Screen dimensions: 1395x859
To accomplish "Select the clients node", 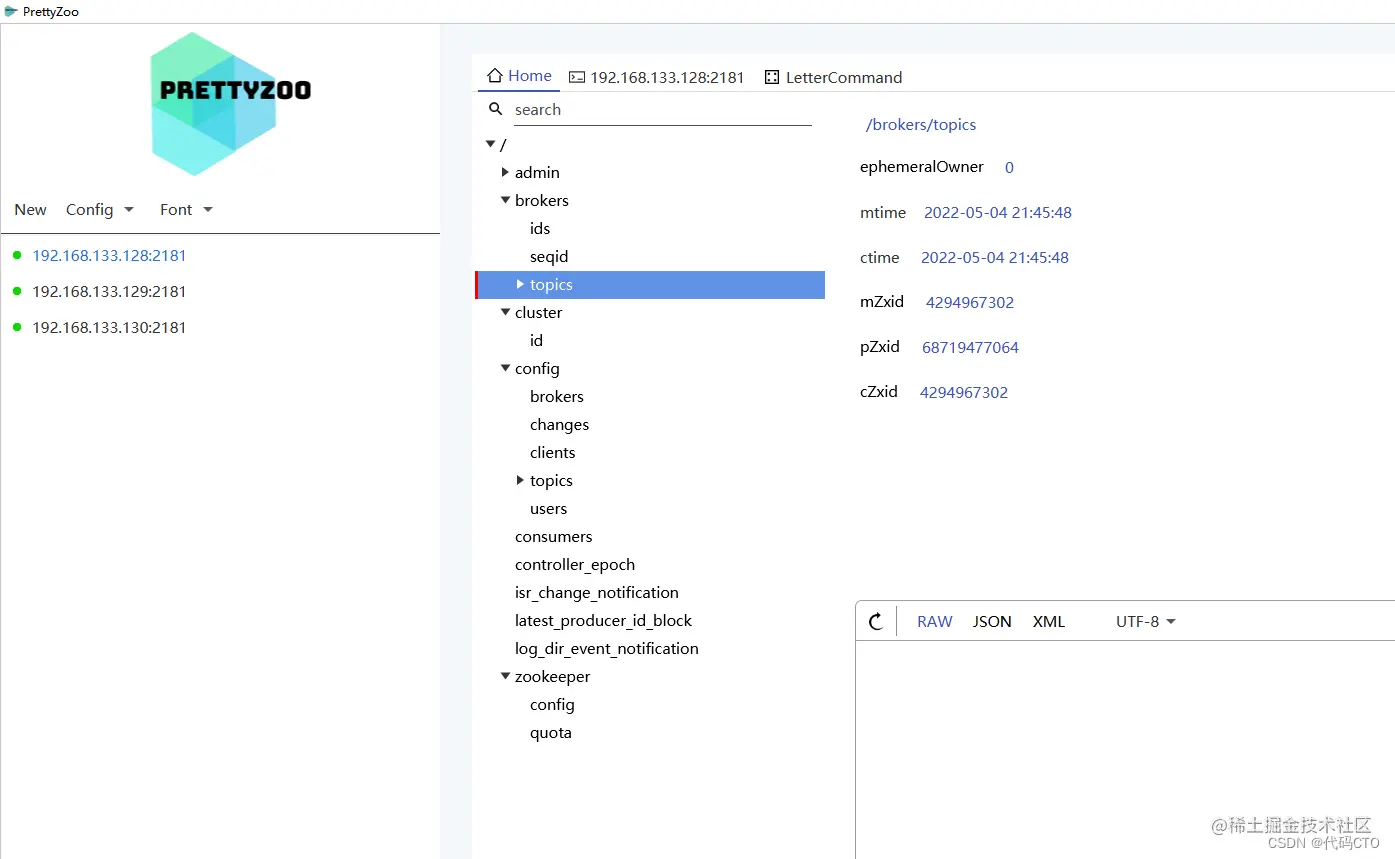I will 552,452.
